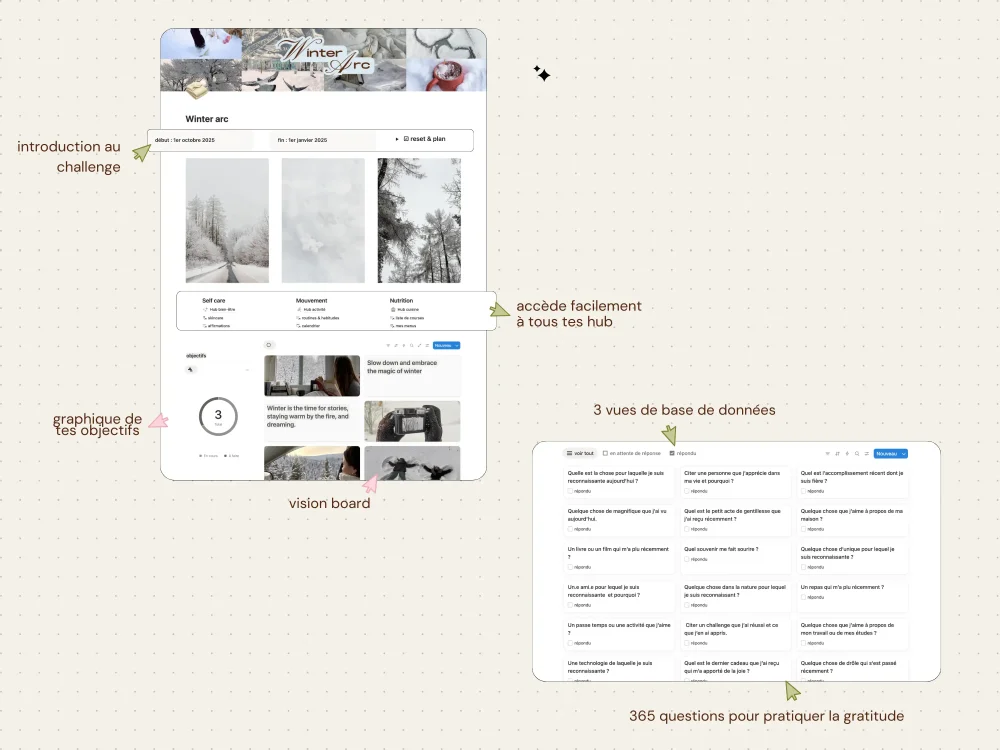The height and width of the screenshot is (750, 1000).
Task: Open the 'liste de courses' link
Action: point(407,318)
